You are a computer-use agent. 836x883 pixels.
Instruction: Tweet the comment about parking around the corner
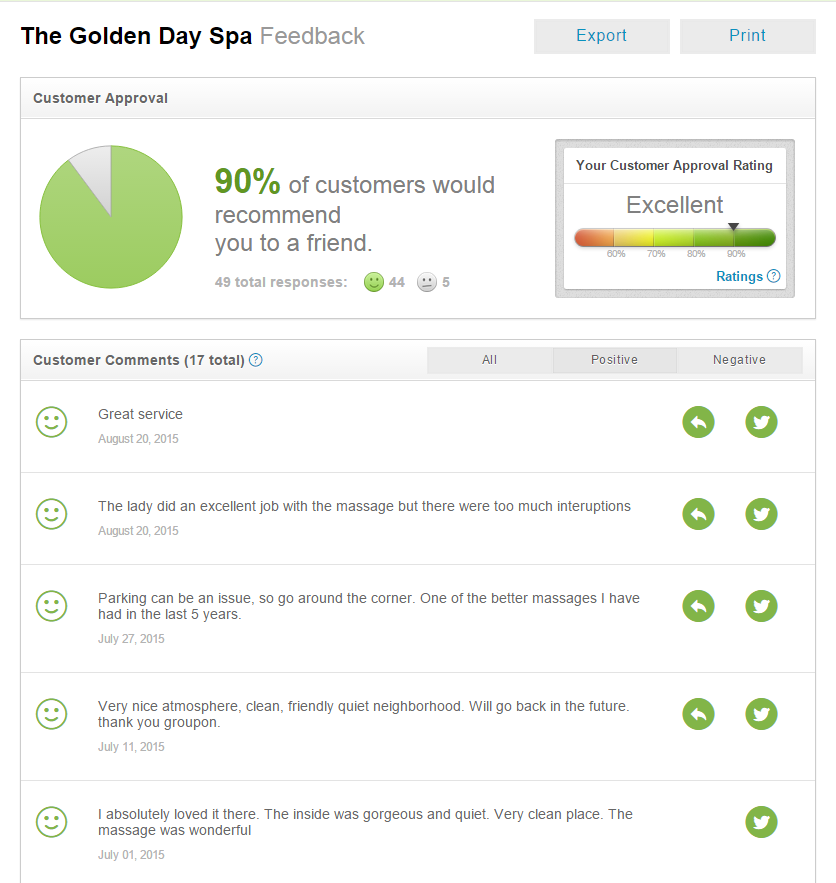pyautogui.click(x=761, y=606)
